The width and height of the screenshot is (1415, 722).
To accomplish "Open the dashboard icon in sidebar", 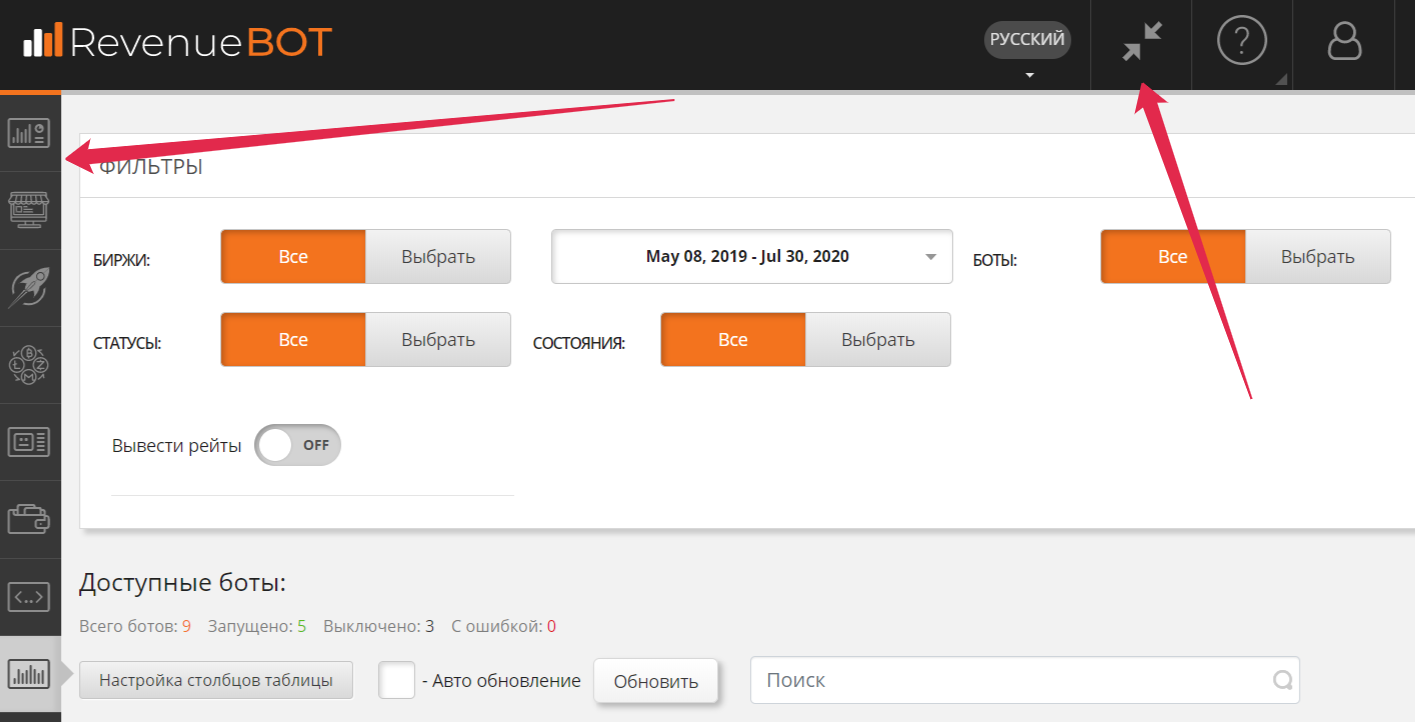I will pyautogui.click(x=29, y=132).
